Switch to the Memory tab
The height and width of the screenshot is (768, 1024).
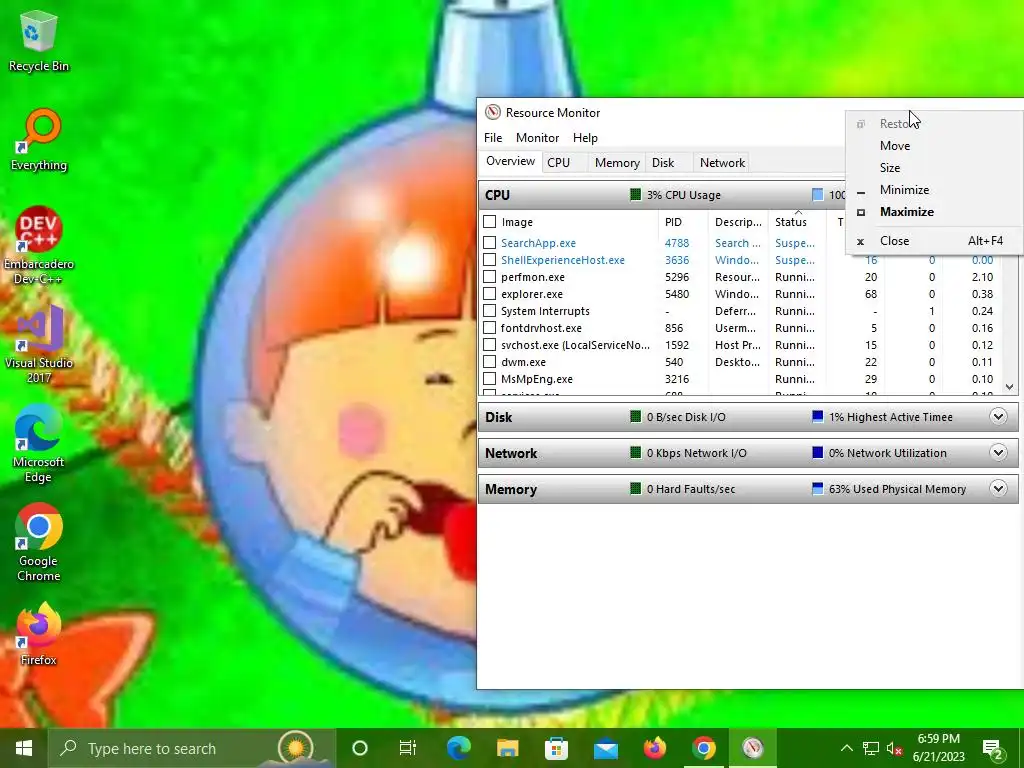click(617, 163)
